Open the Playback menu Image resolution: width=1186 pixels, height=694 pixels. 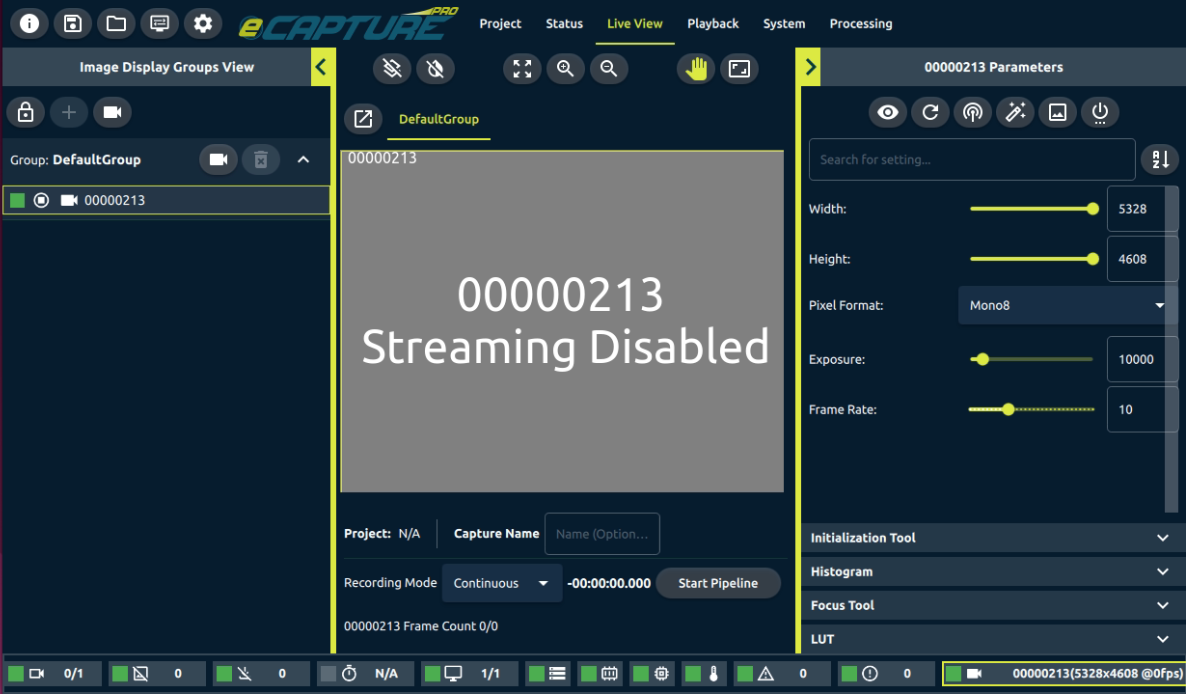(713, 23)
